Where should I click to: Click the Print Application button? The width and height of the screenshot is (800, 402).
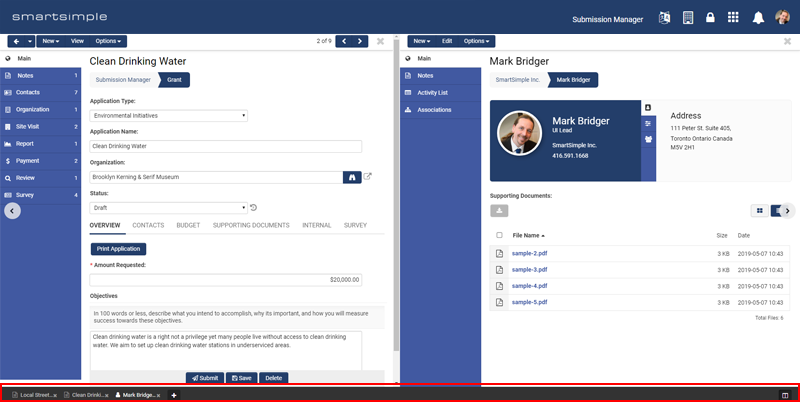point(118,249)
